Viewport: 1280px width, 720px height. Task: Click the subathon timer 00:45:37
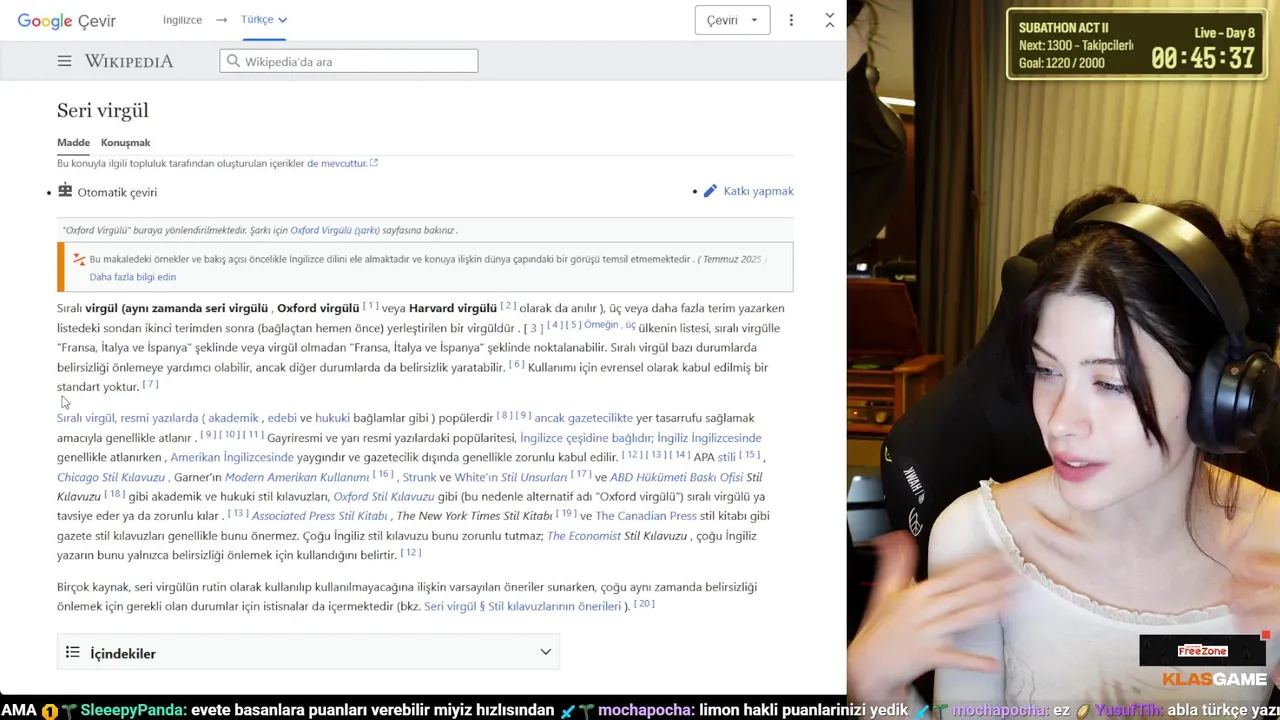click(1202, 58)
